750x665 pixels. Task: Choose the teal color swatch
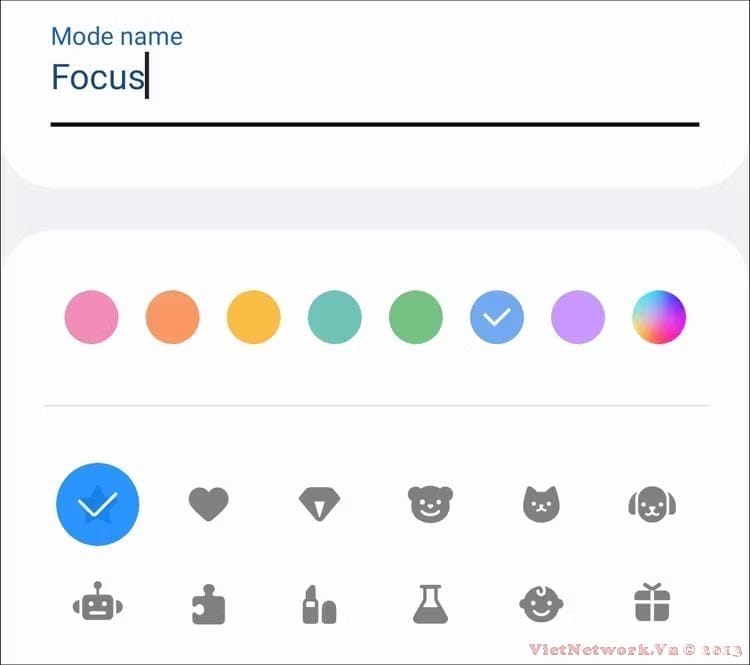pyautogui.click(x=335, y=317)
